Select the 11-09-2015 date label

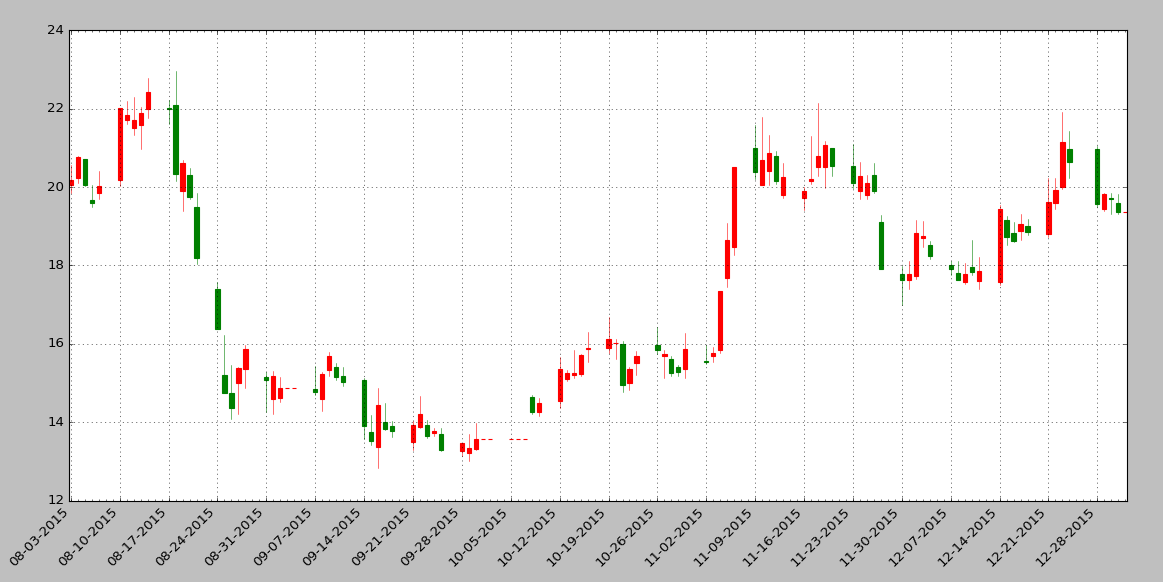[x=723, y=537]
